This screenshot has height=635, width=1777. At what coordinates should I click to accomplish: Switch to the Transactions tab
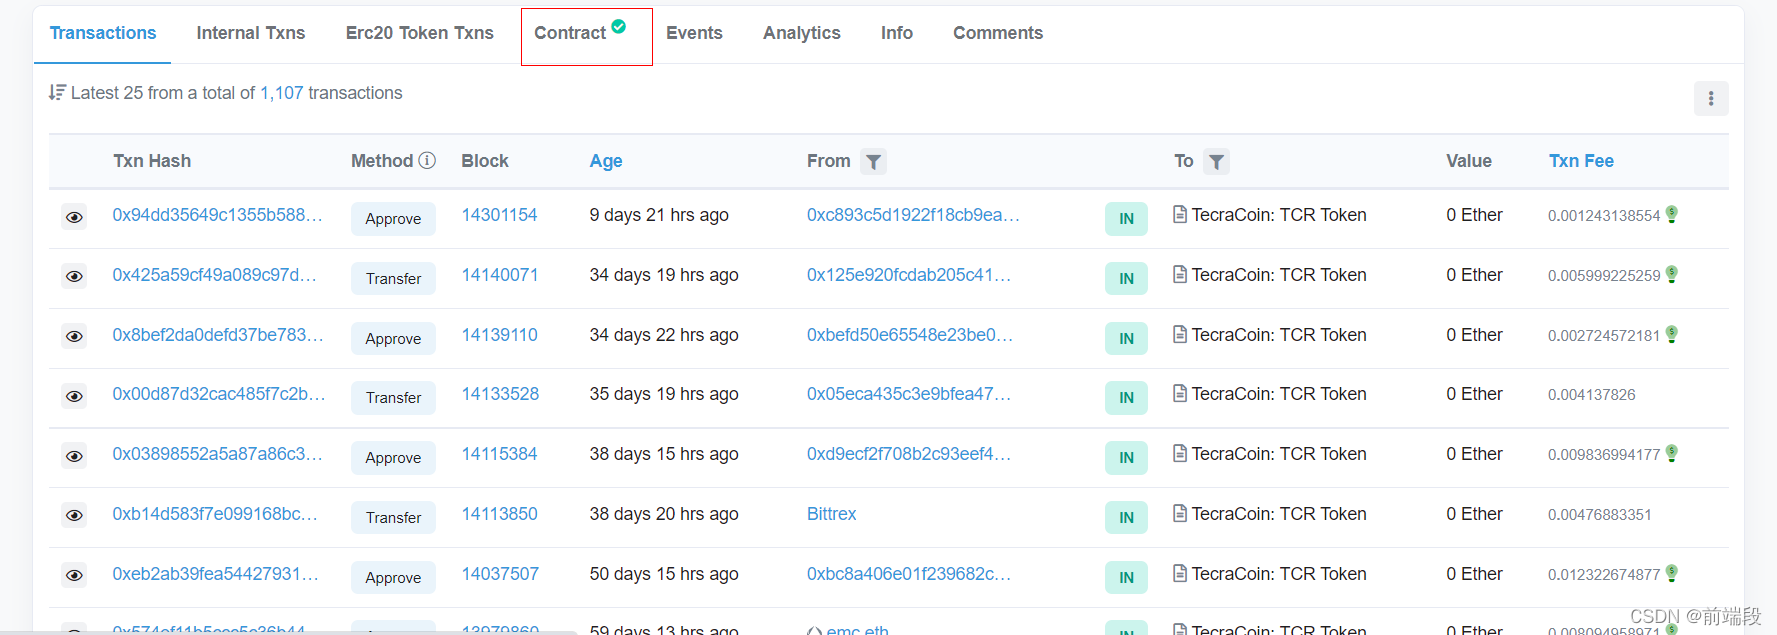(x=103, y=33)
